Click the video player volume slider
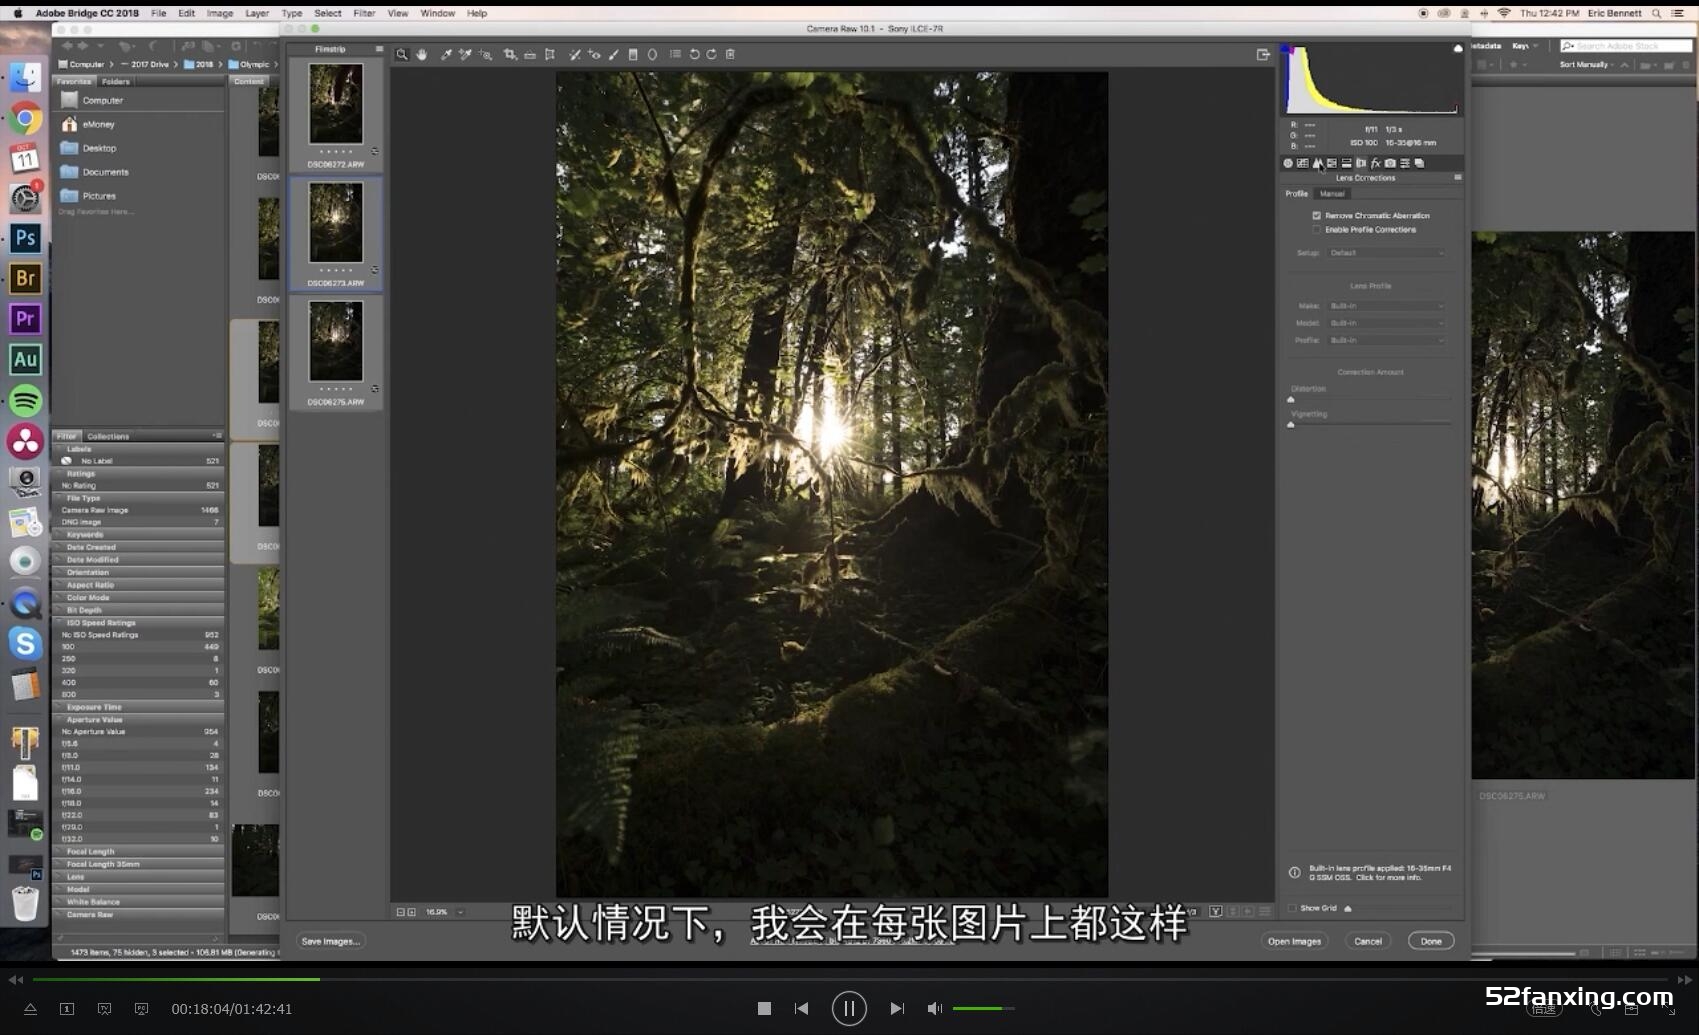This screenshot has height=1035, width=1699. click(983, 1008)
